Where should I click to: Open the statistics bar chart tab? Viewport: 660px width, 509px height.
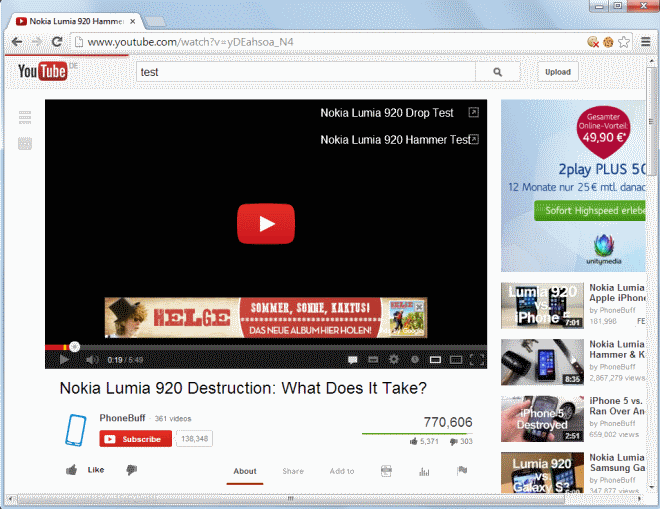pos(424,471)
